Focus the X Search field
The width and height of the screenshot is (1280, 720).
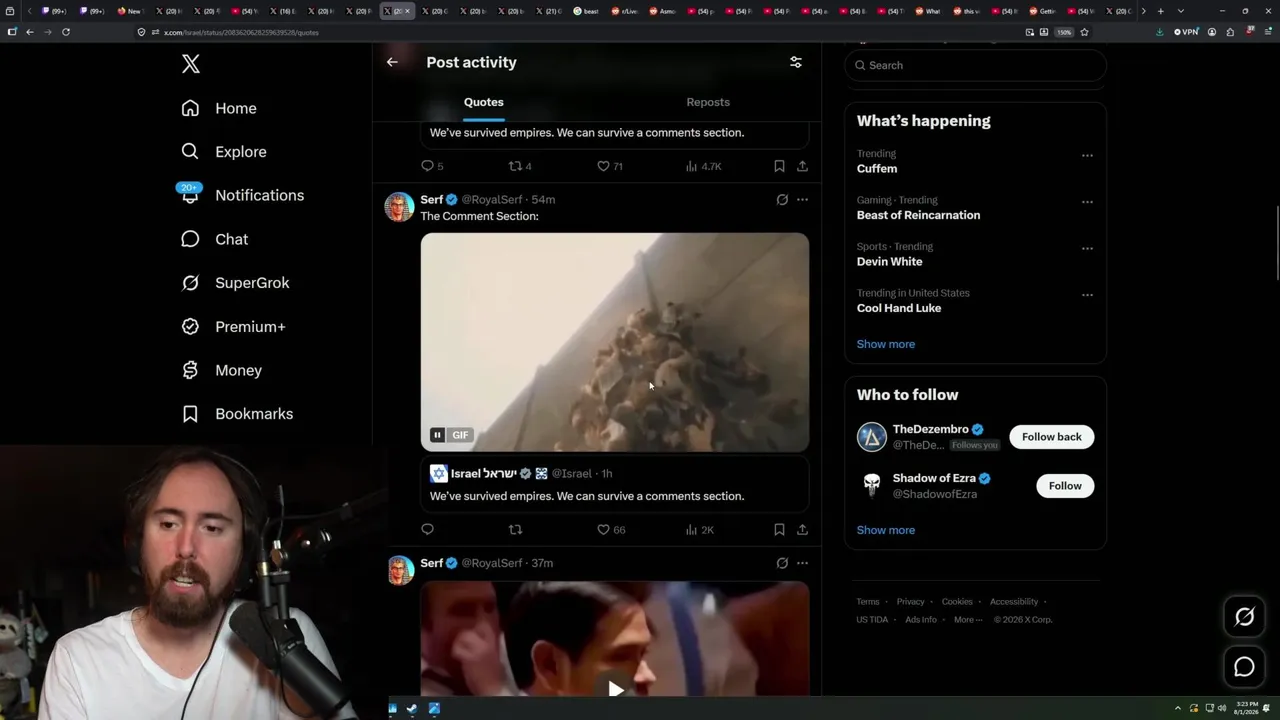tap(975, 65)
